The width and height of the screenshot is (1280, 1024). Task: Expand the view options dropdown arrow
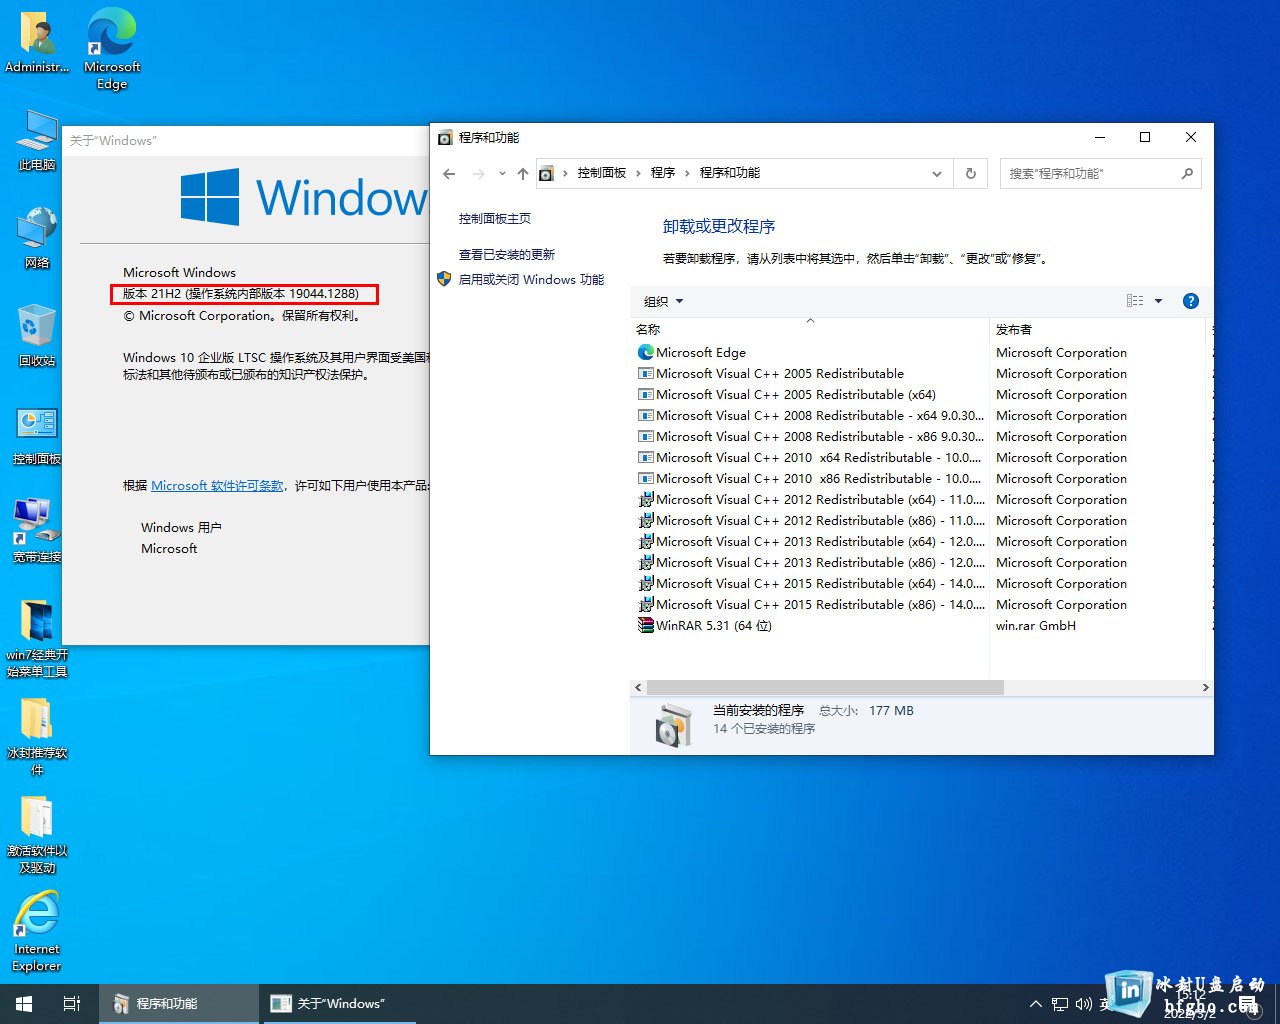pos(1159,301)
